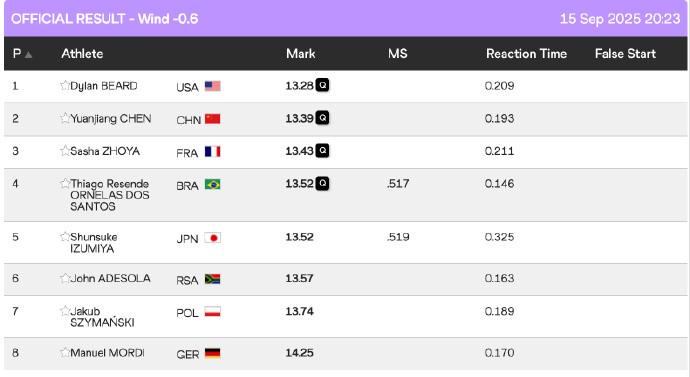This screenshot has height=377, width=690.
Task: Click the Brazil flag icon
Action: [213, 184]
